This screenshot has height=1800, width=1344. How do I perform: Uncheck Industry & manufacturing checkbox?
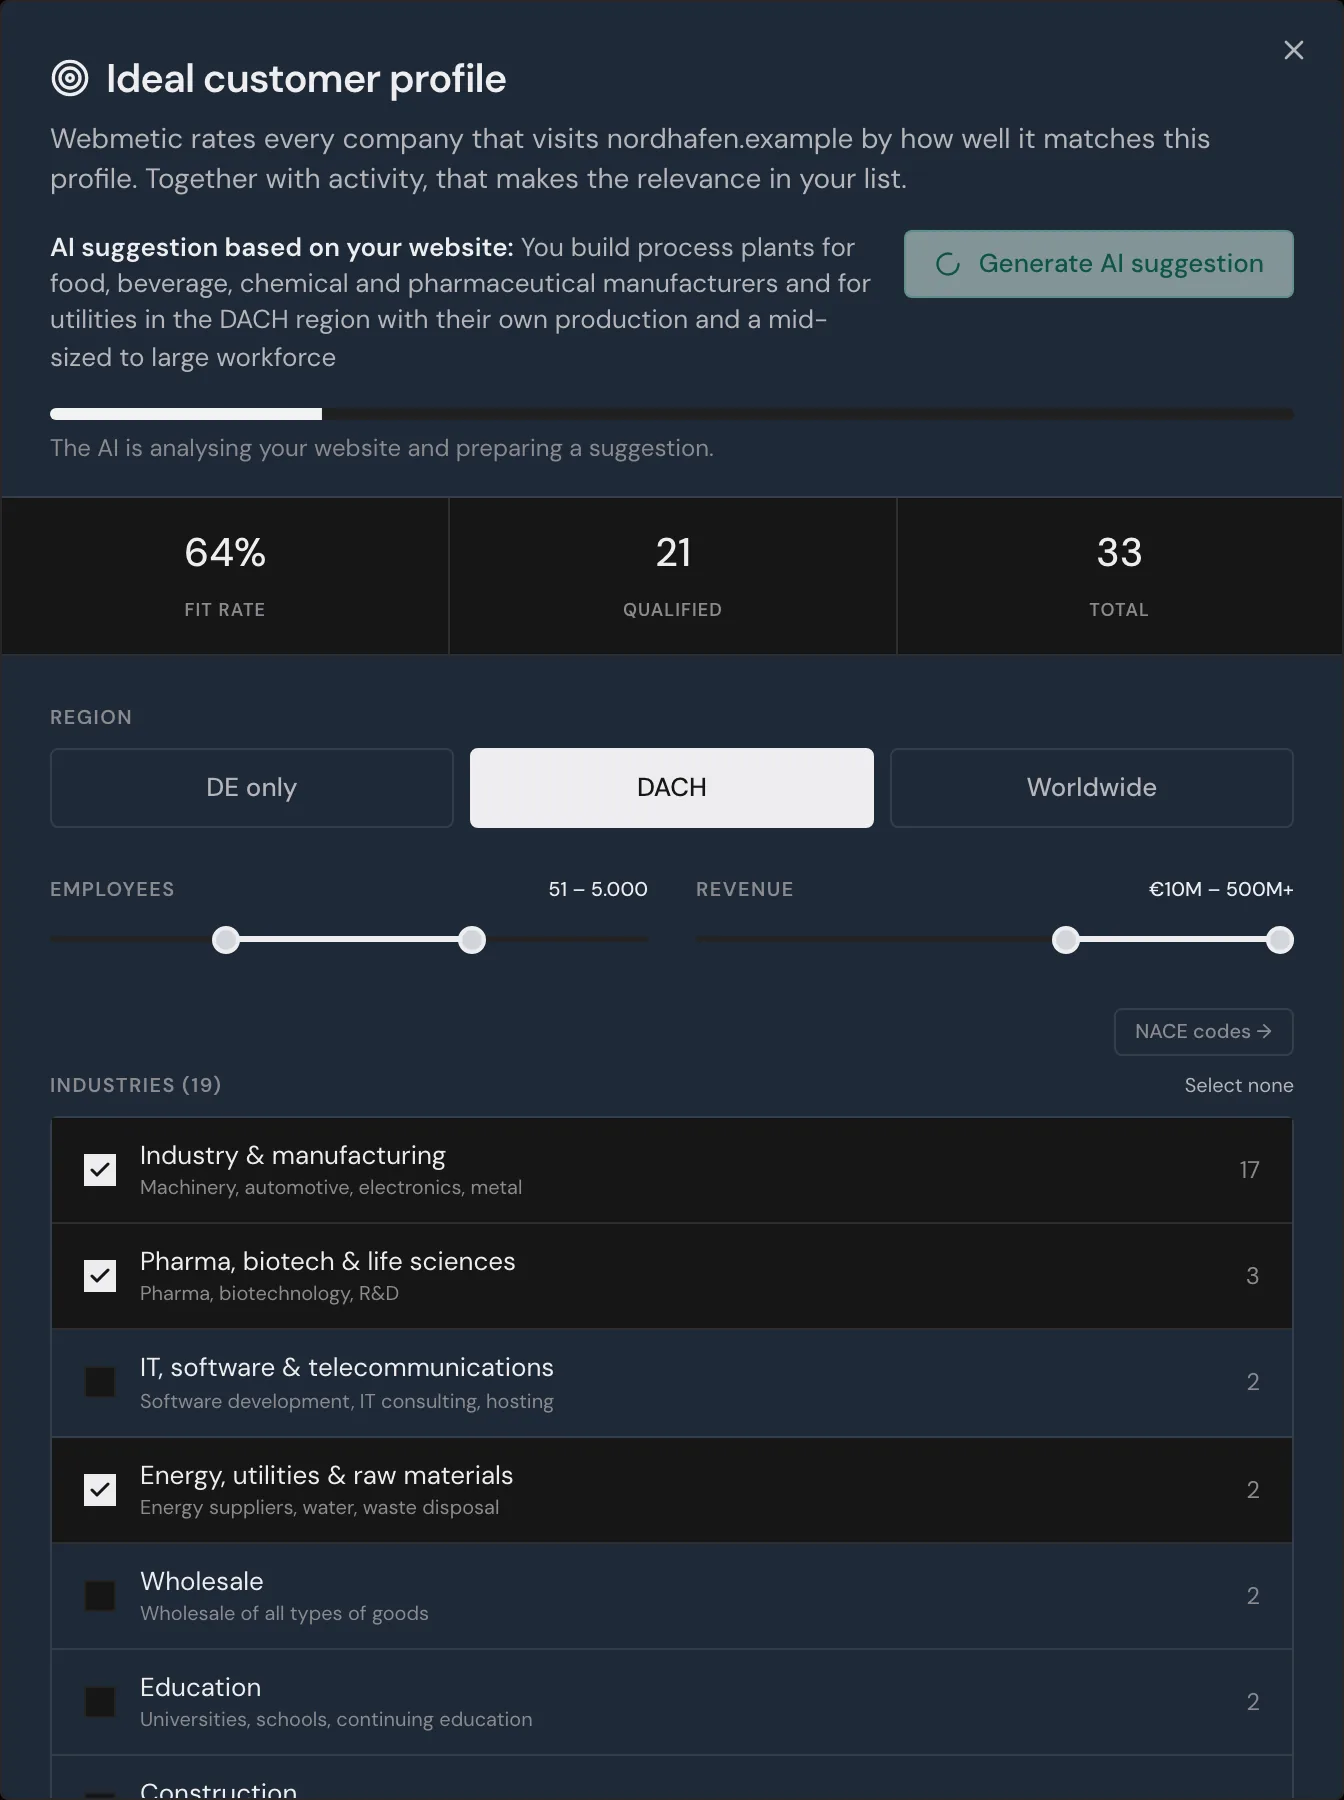100,1170
